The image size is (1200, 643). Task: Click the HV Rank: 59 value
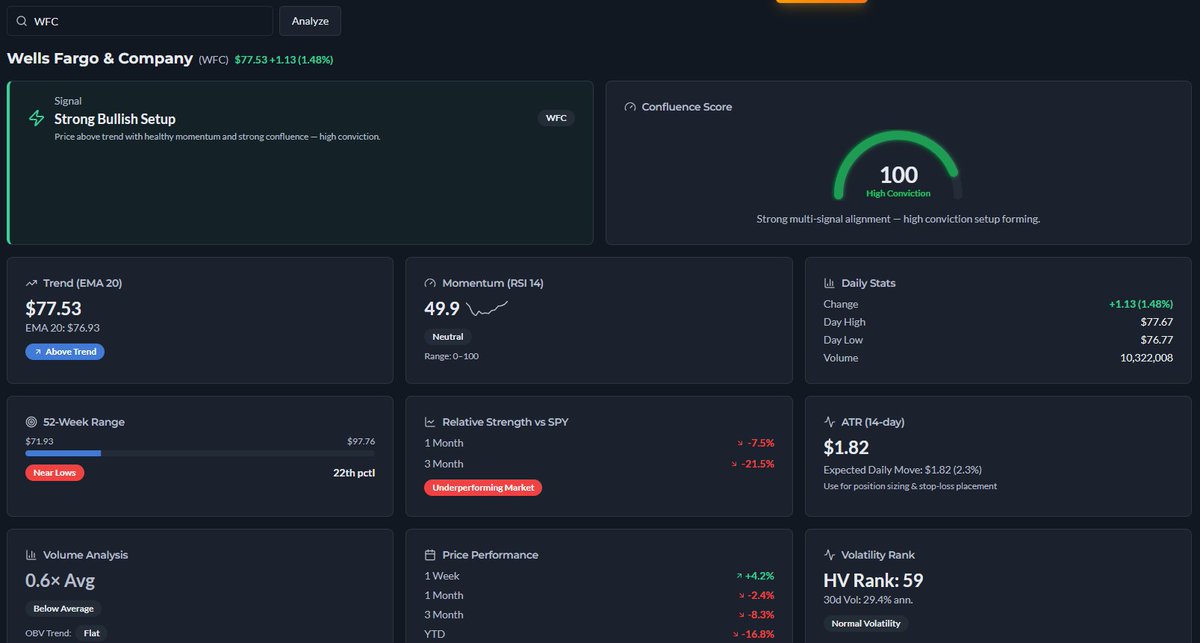coord(873,580)
